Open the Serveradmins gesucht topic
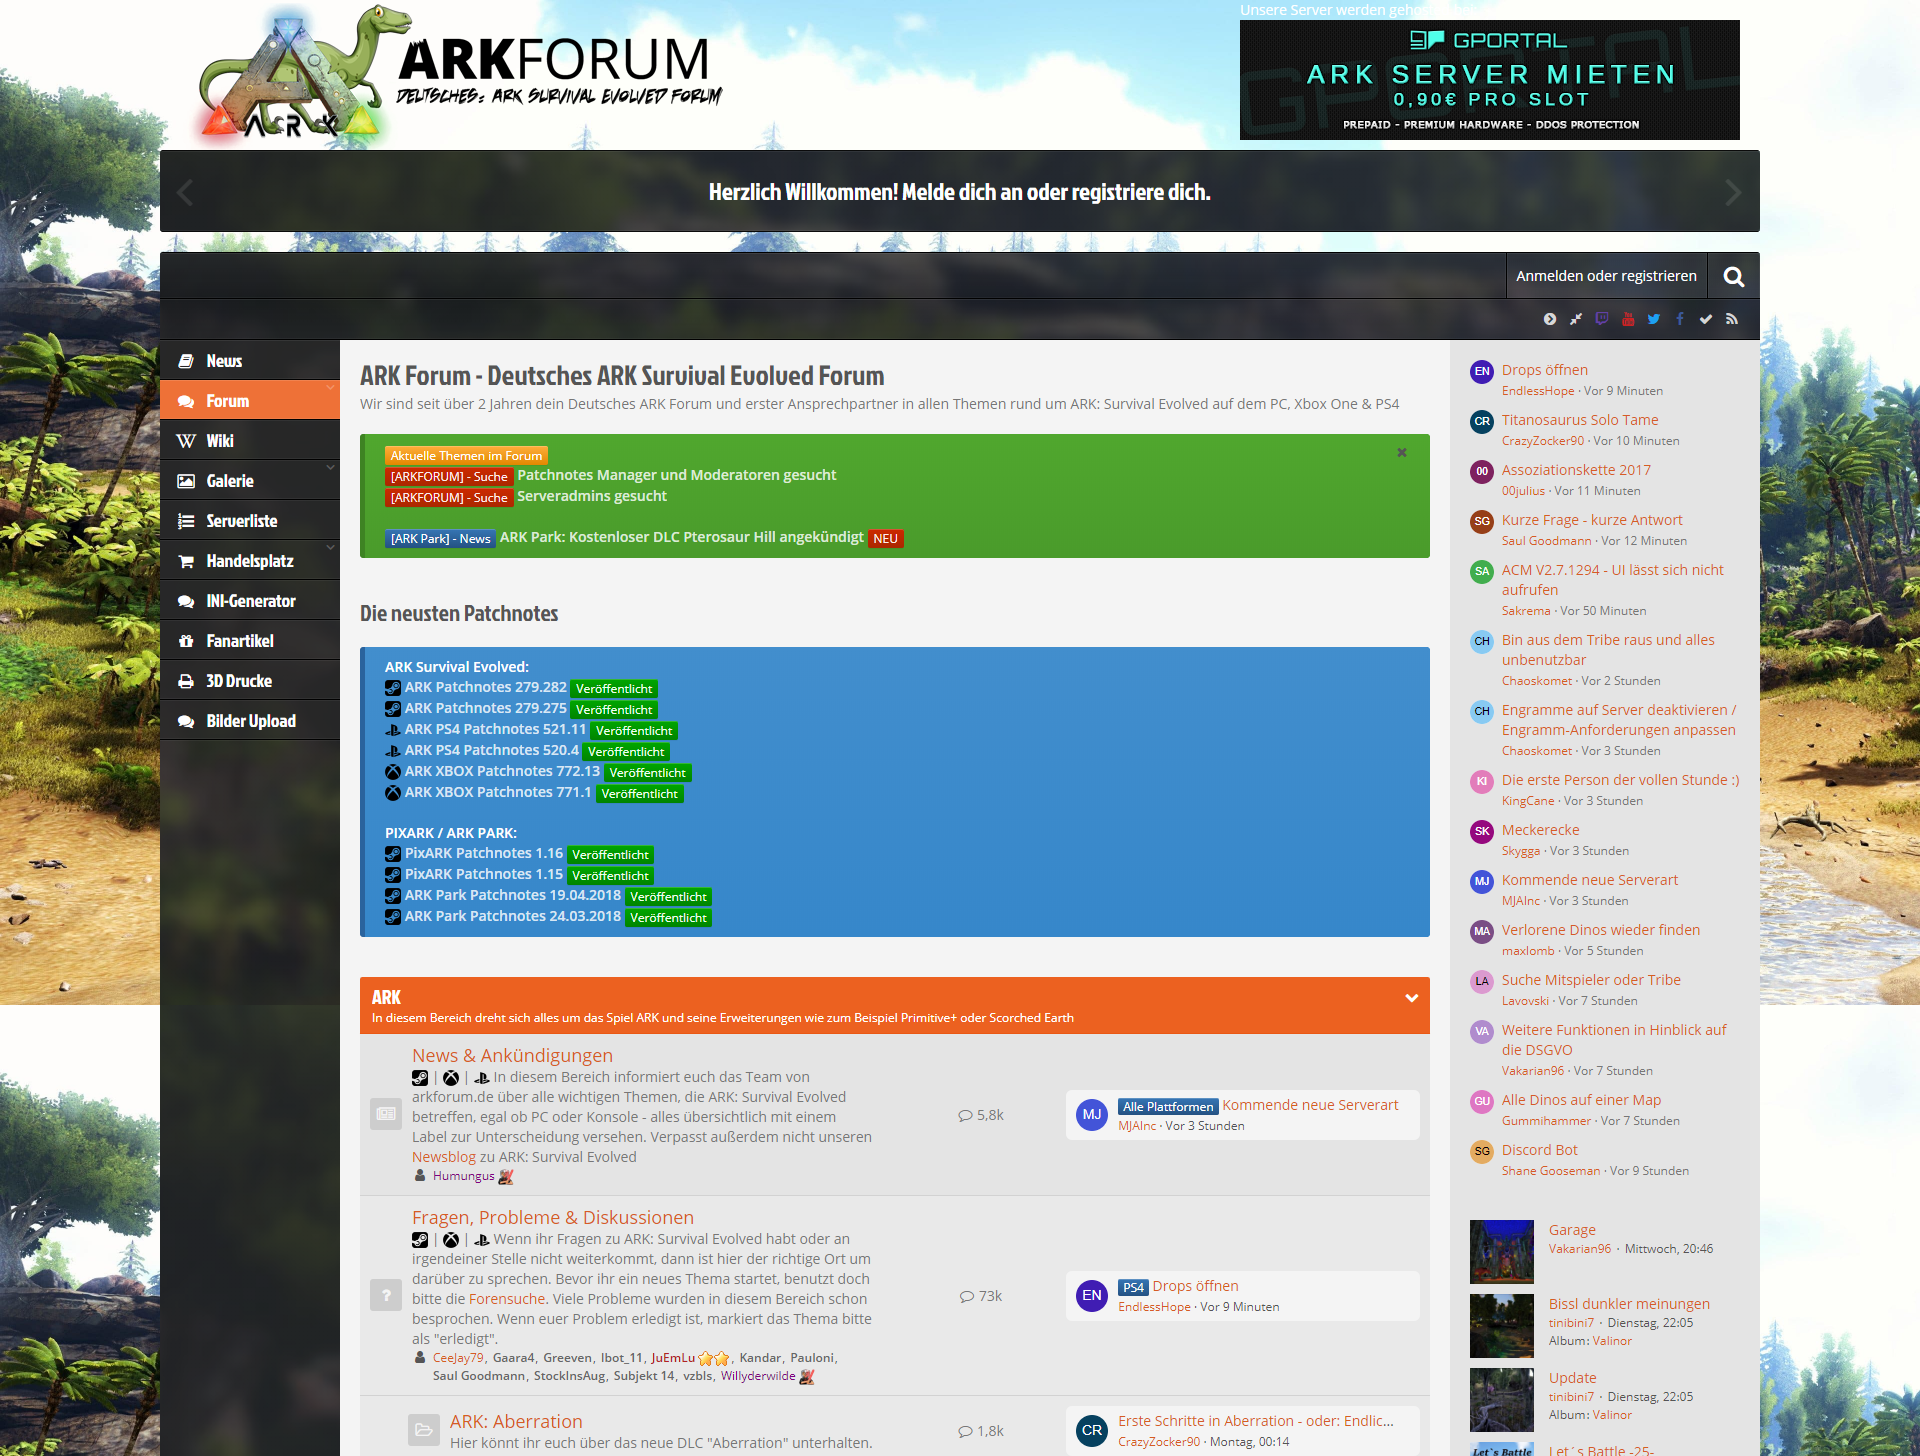 [592, 496]
